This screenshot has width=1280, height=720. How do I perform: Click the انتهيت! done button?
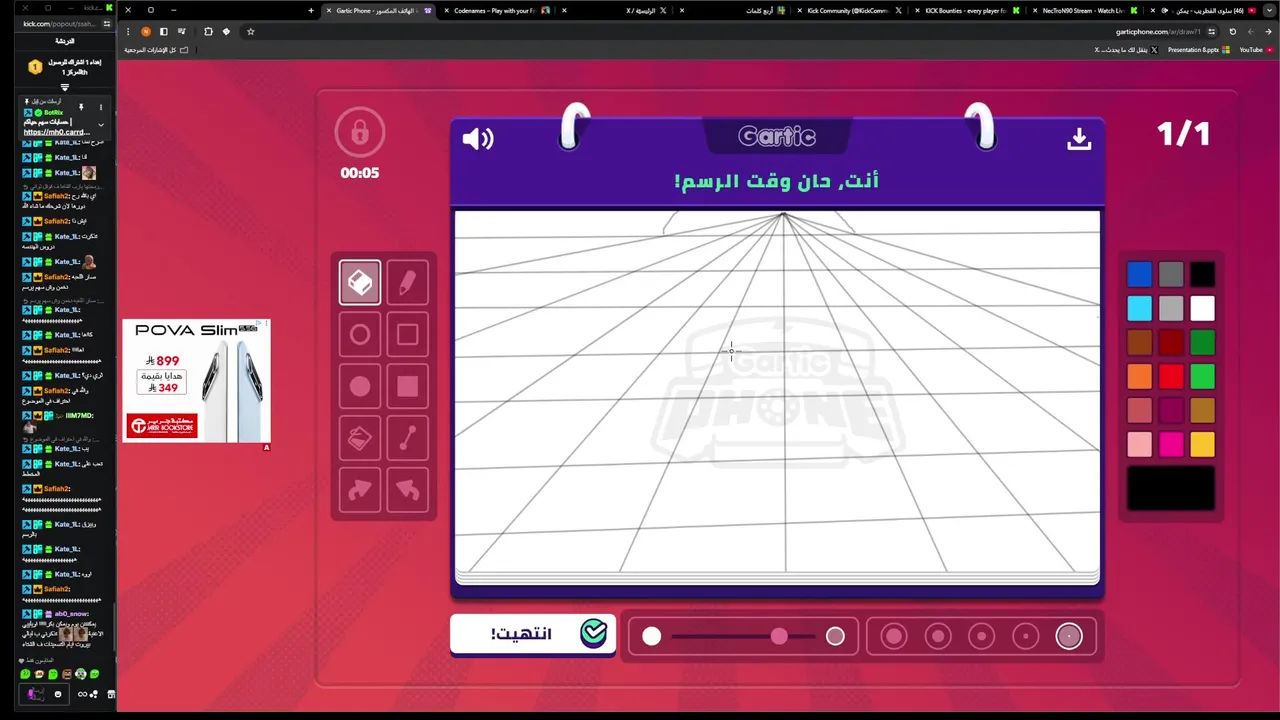tap(533, 634)
